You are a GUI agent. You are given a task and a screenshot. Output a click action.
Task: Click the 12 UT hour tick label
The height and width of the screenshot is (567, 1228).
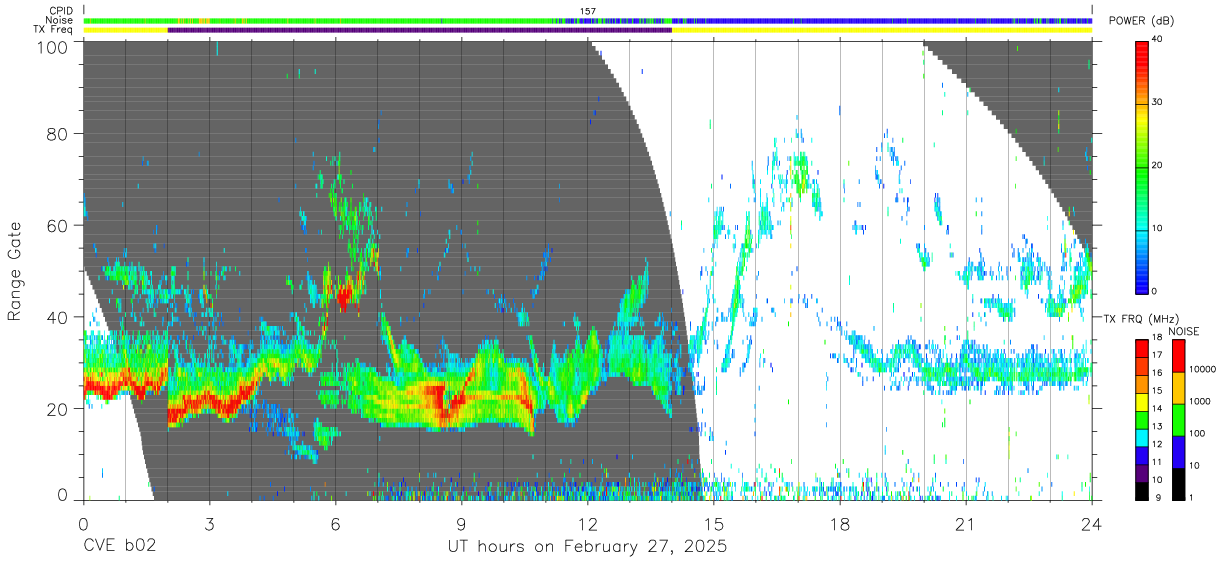click(x=588, y=523)
